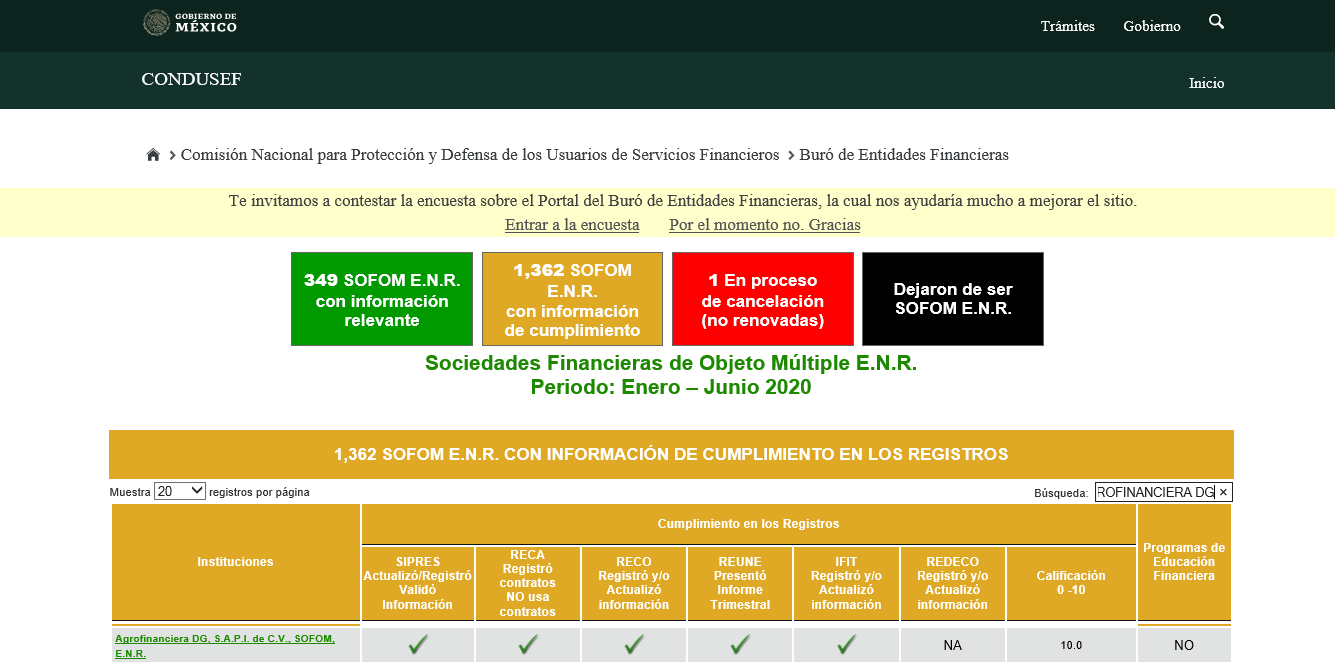Screen dimensions: 1335x662
Task: Select black Dejaron de ser SOFOM tile
Action: pyautogui.click(x=952, y=299)
